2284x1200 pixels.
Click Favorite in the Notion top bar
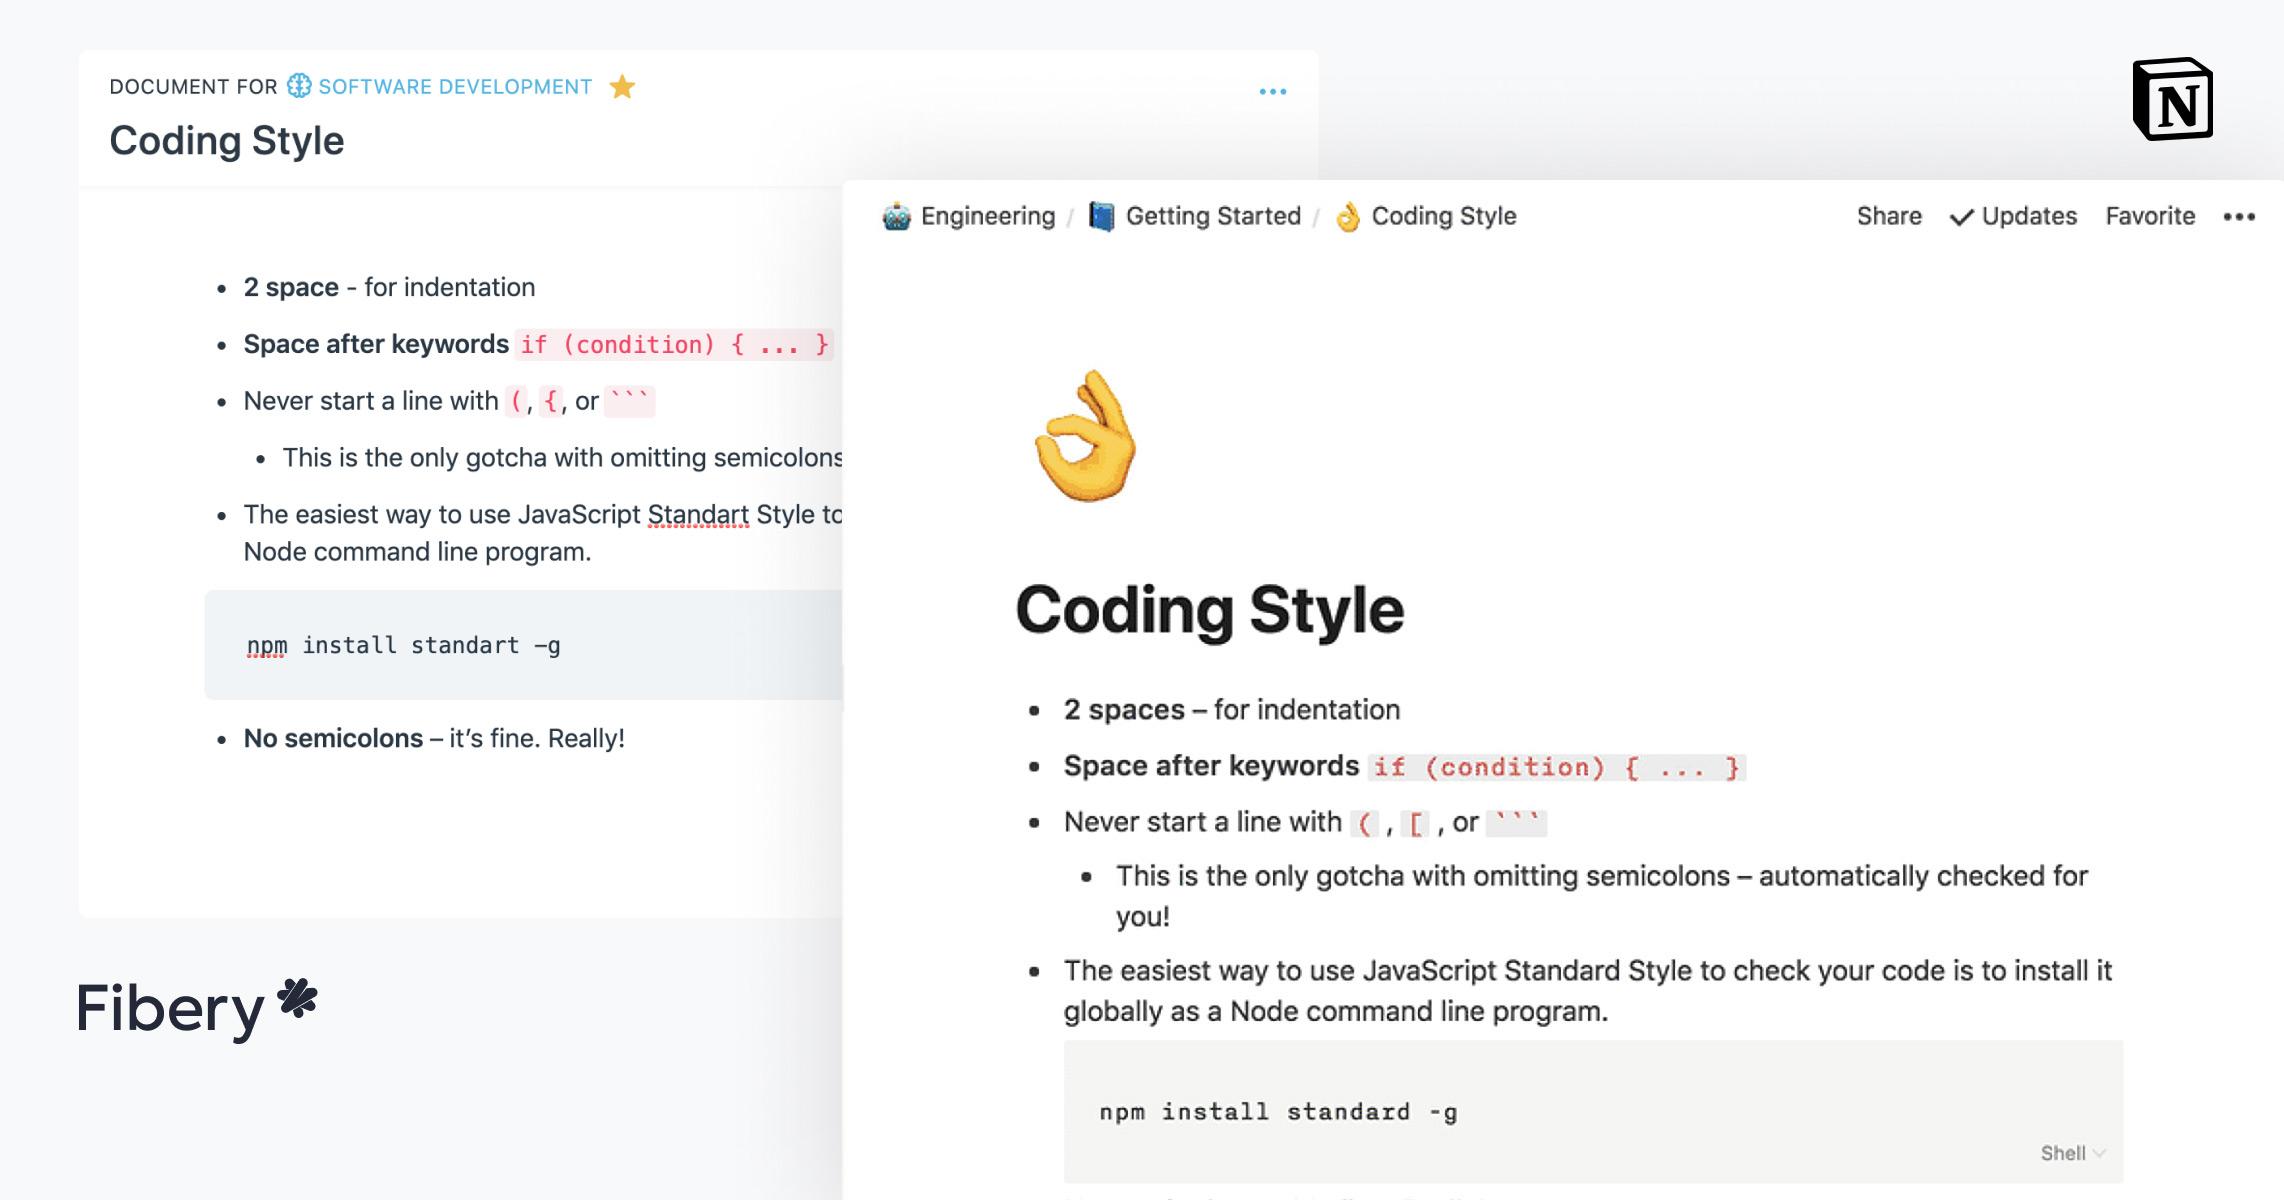[2150, 216]
